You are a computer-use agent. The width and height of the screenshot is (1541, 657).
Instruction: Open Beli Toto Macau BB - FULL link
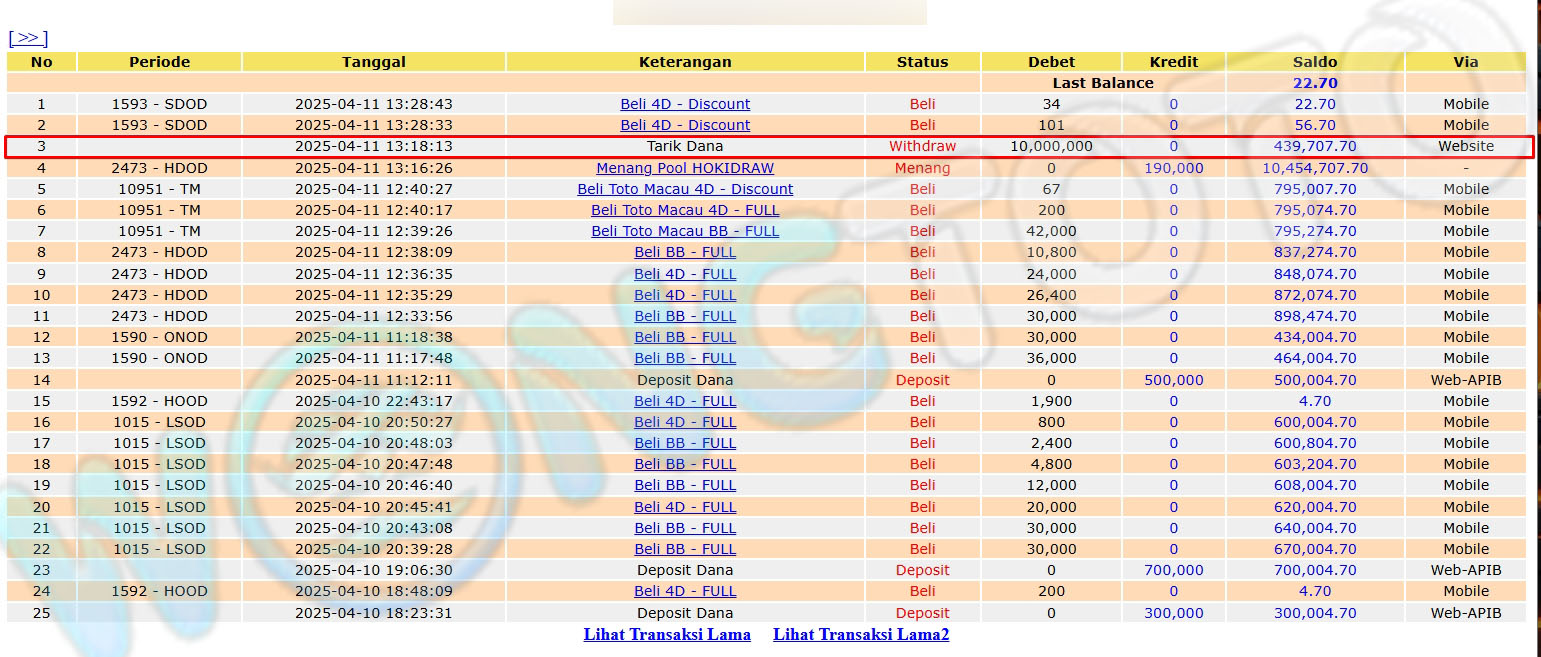685,231
